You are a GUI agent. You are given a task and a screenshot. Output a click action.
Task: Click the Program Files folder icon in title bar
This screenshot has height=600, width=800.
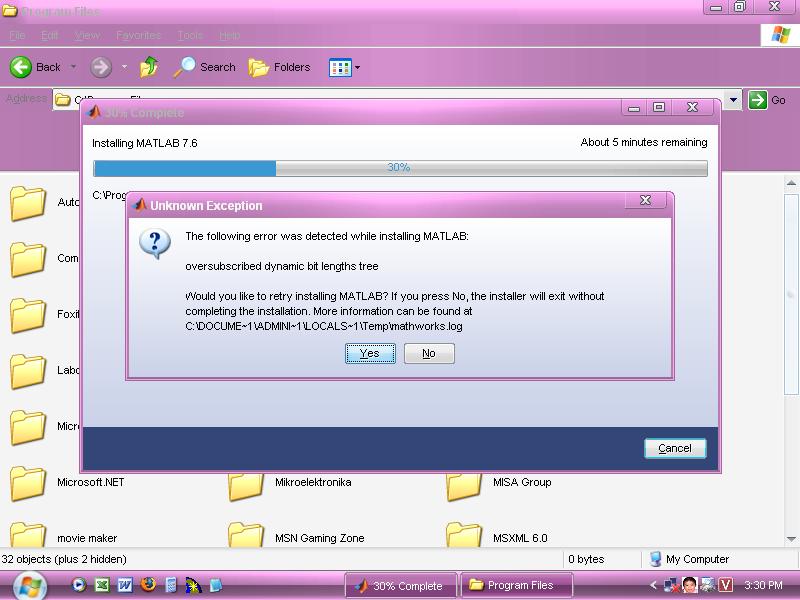pyautogui.click(x=10, y=10)
